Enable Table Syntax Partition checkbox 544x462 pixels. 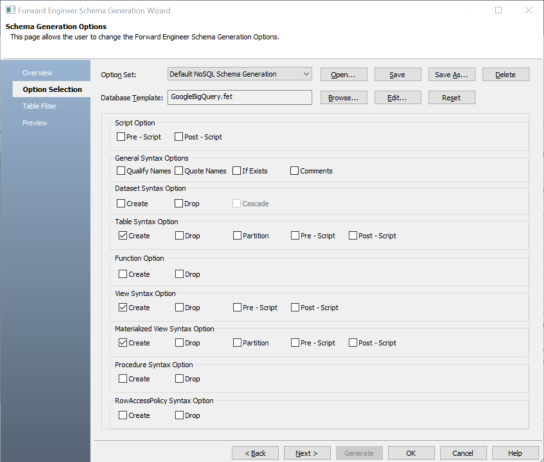237,236
